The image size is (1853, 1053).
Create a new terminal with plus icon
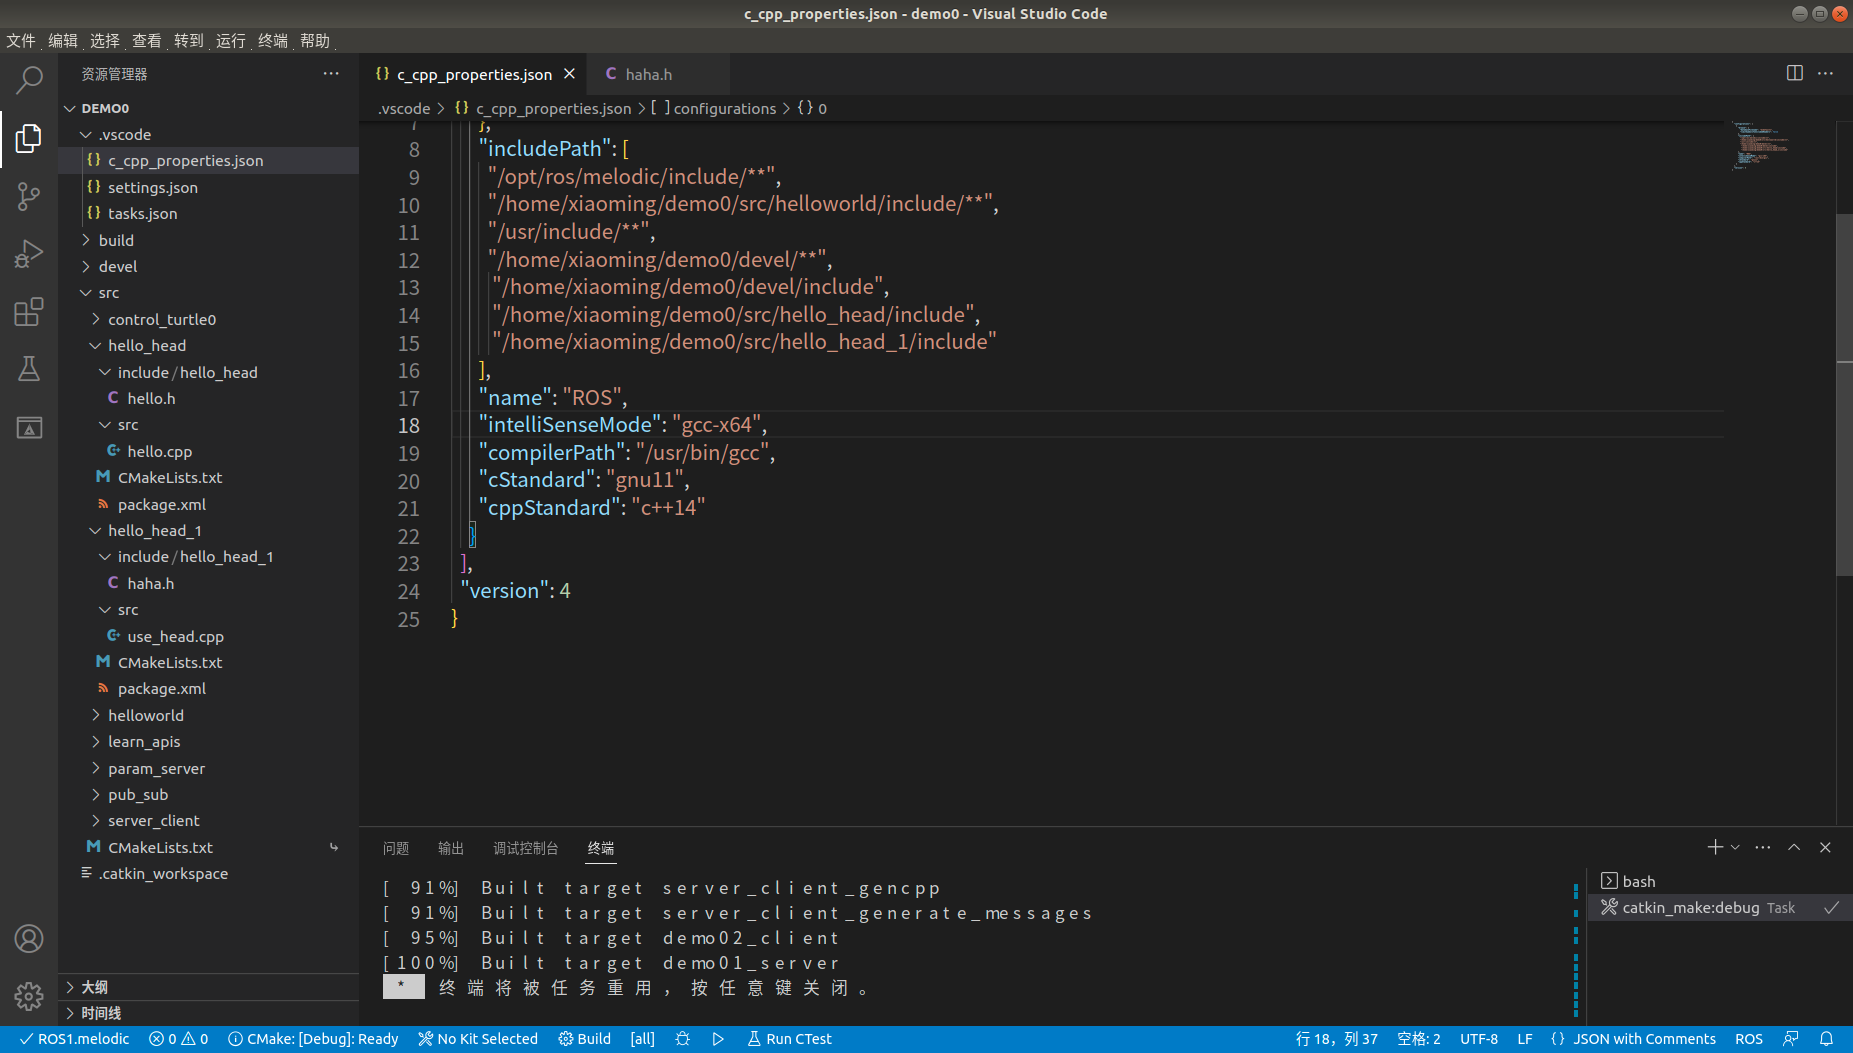pyautogui.click(x=1715, y=847)
